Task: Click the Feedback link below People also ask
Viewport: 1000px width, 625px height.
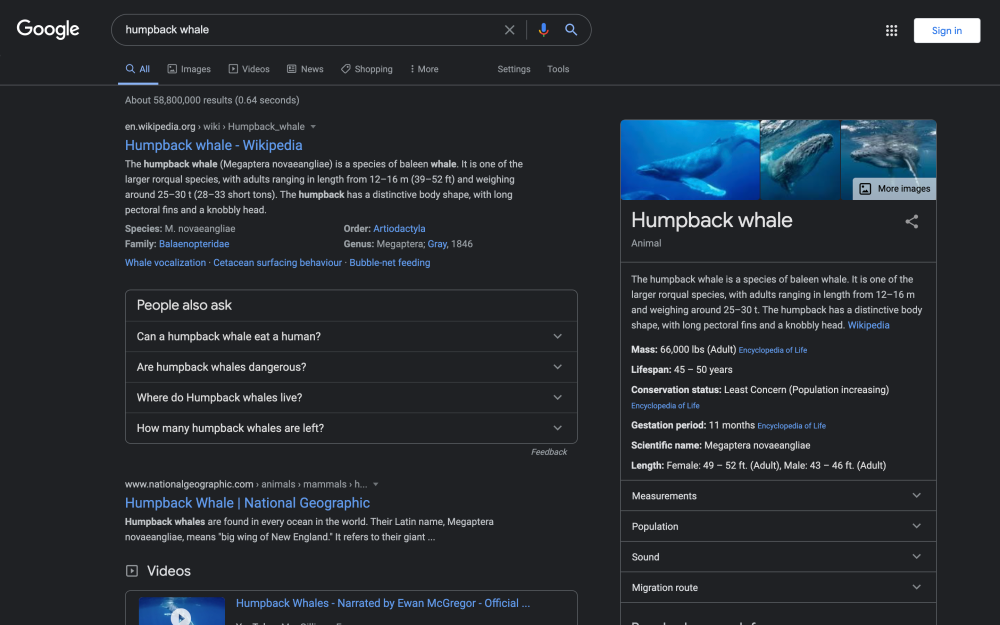Action: click(x=549, y=452)
